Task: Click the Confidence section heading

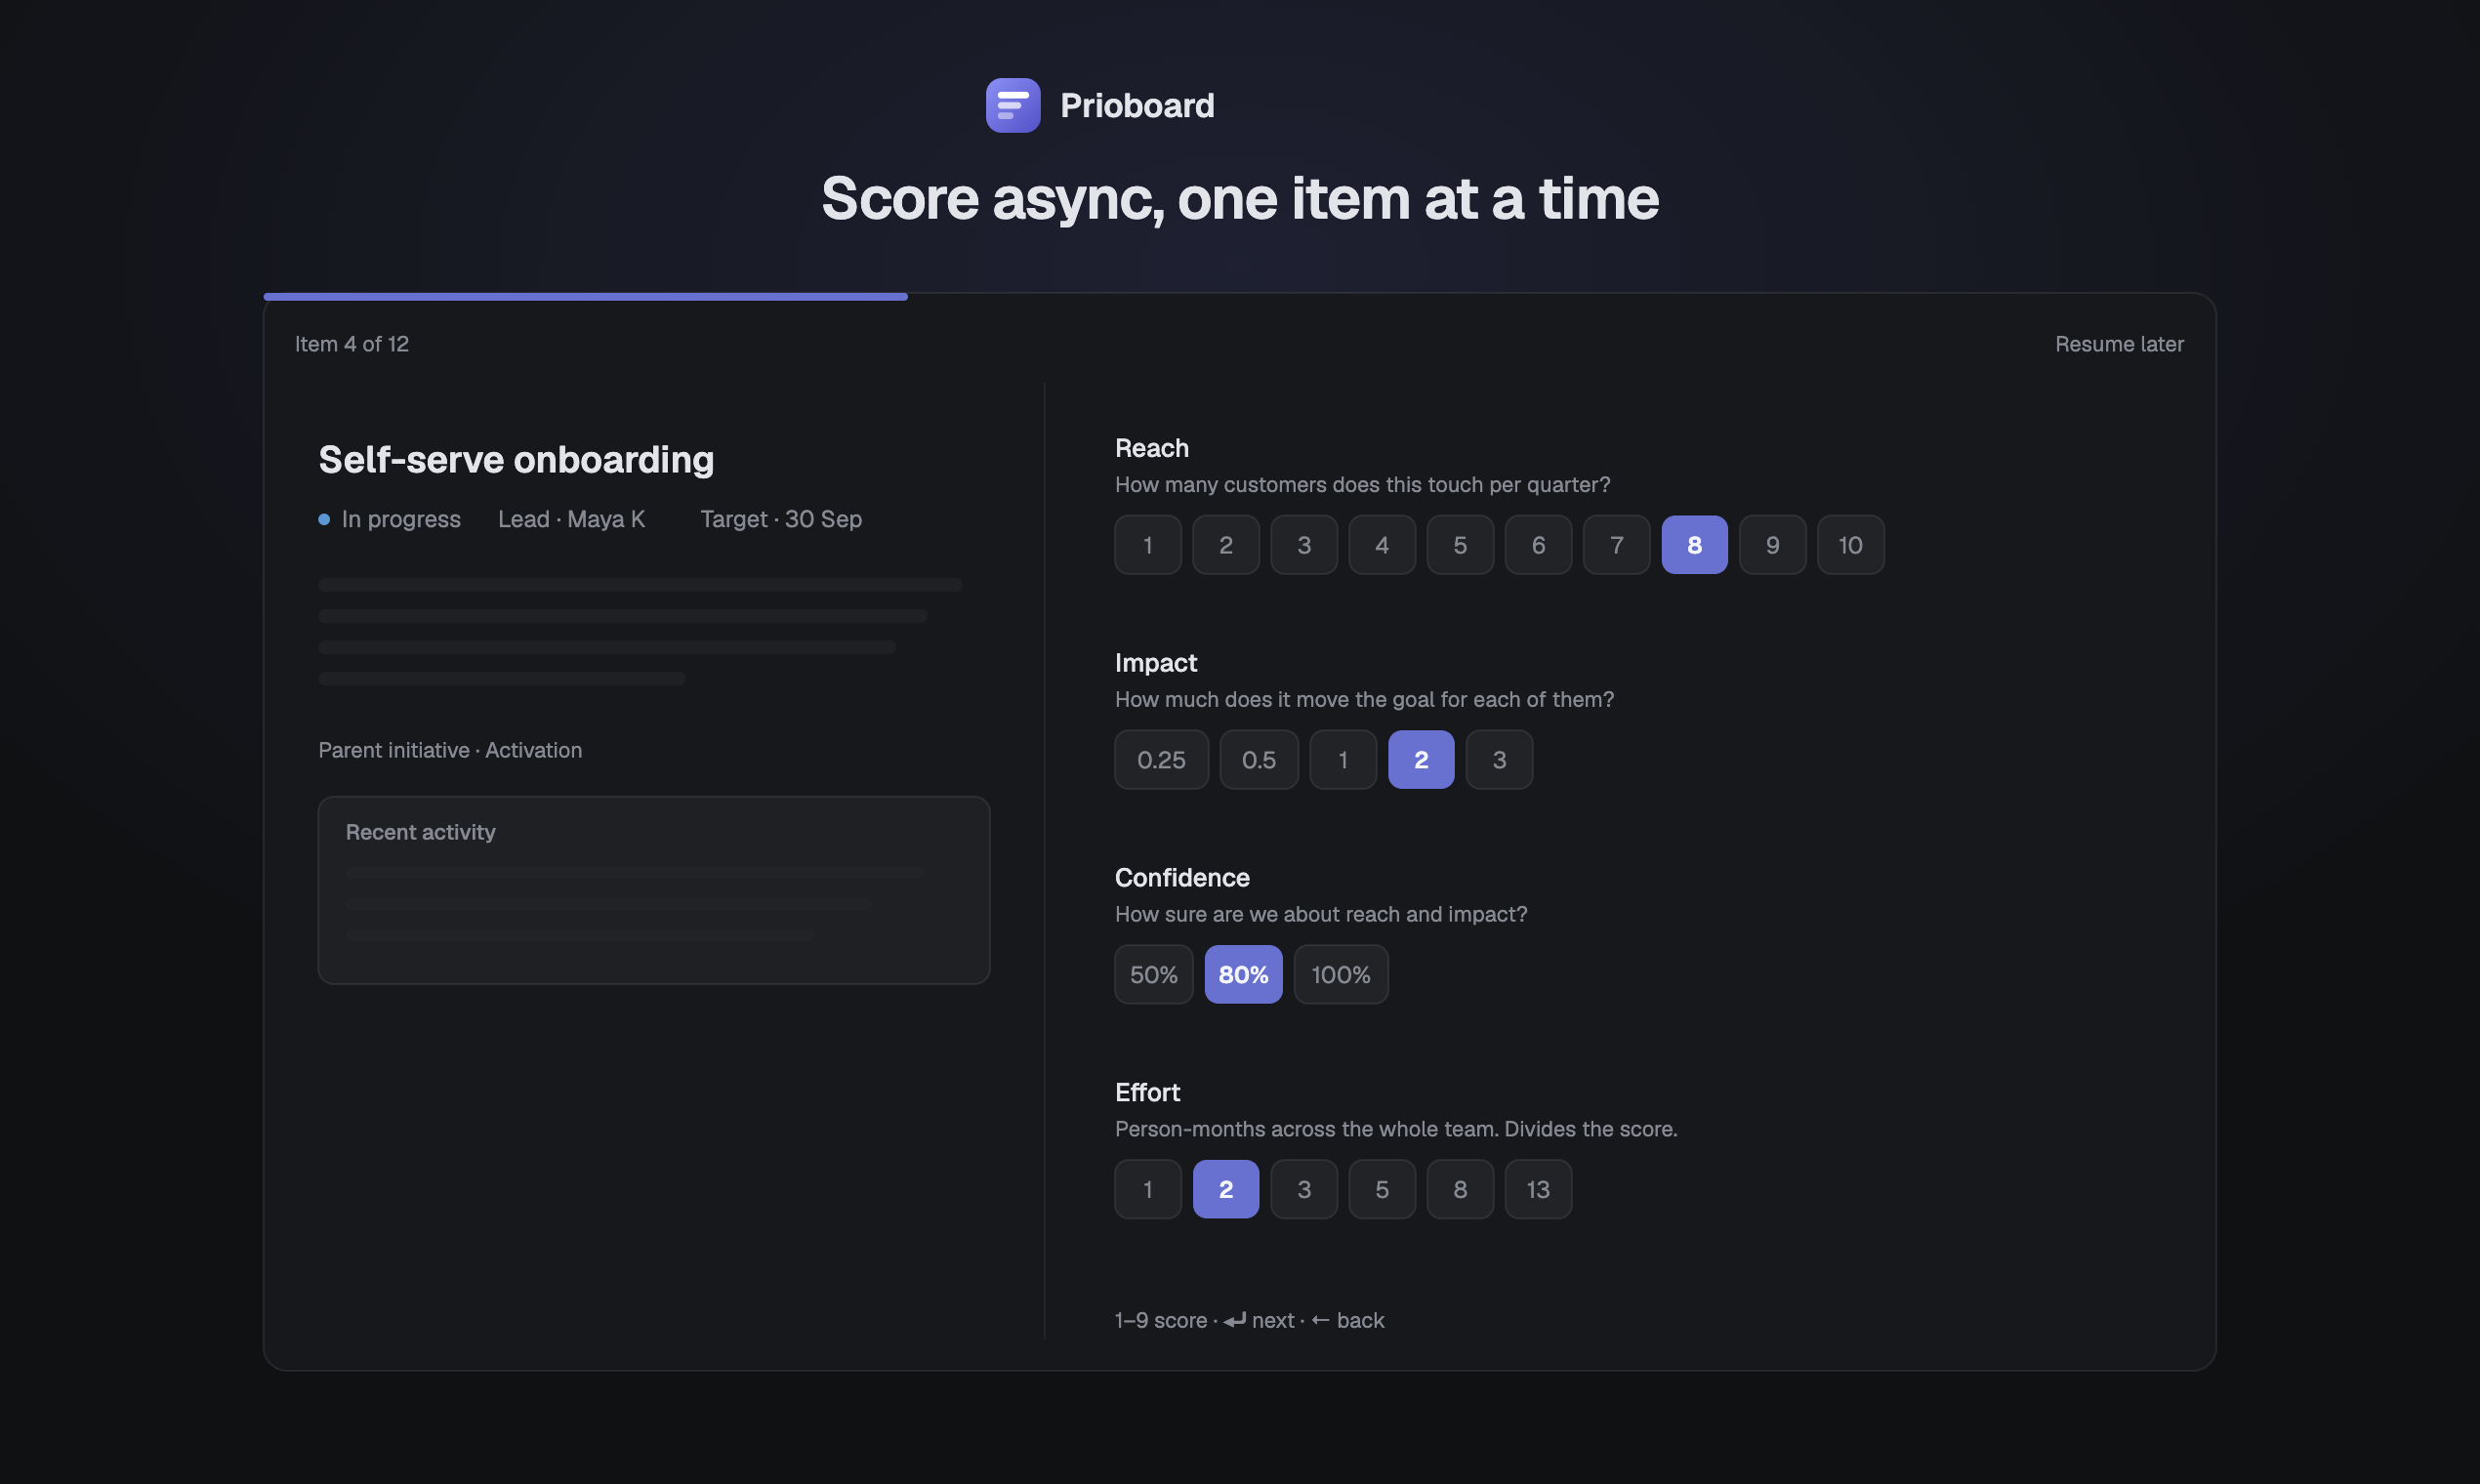Action: coord(1182,878)
